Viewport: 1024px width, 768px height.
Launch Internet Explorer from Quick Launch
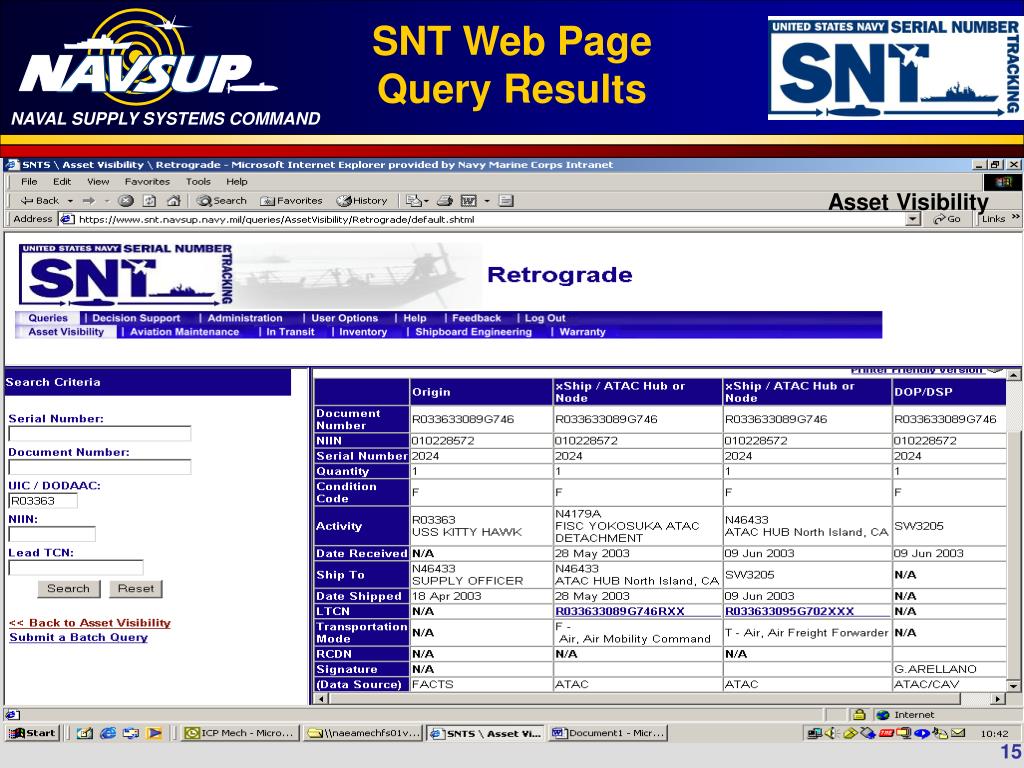pyautogui.click(x=108, y=733)
